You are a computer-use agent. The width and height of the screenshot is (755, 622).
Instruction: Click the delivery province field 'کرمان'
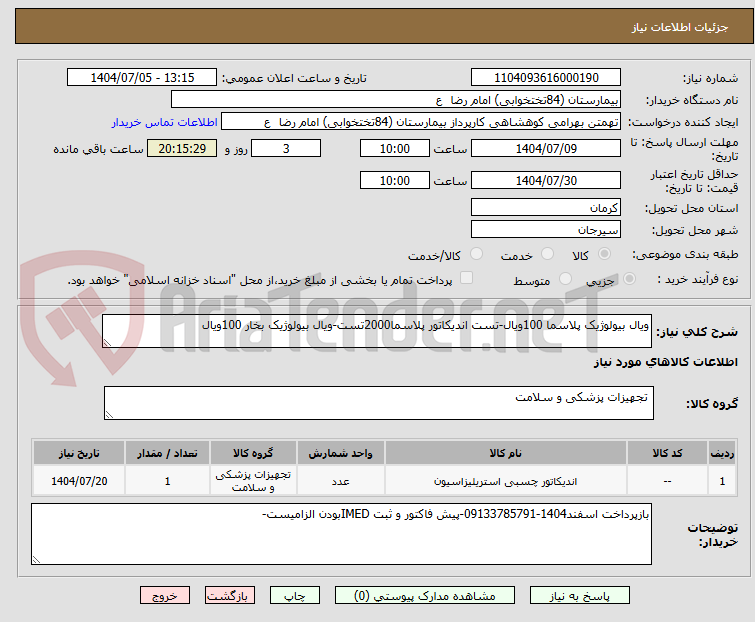(x=546, y=207)
